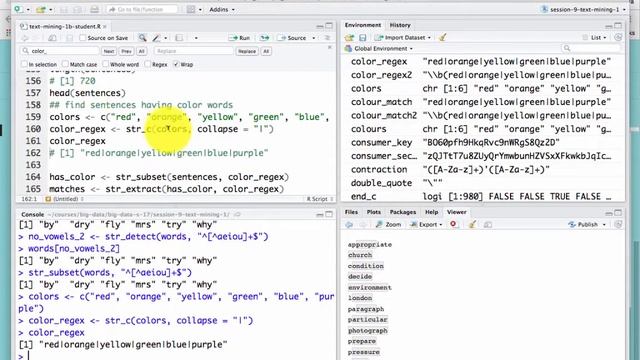The width and height of the screenshot is (640, 360).
Task: Click the Replace button in find bar
Action: click(x=247, y=51)
